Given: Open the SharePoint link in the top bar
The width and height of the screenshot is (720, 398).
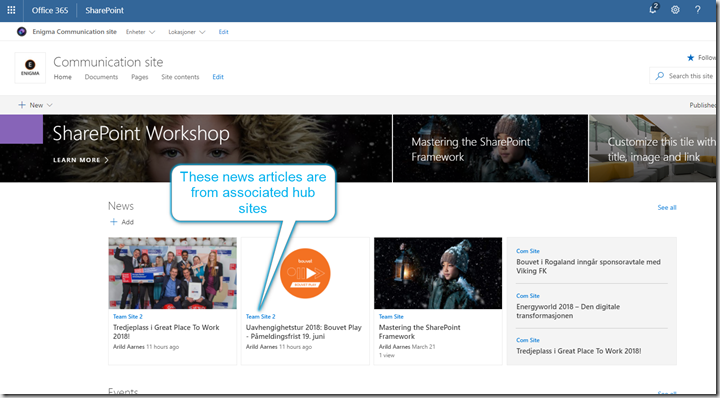Looking at the screenshot, I should pyautogui.click(x=104, y=10).
